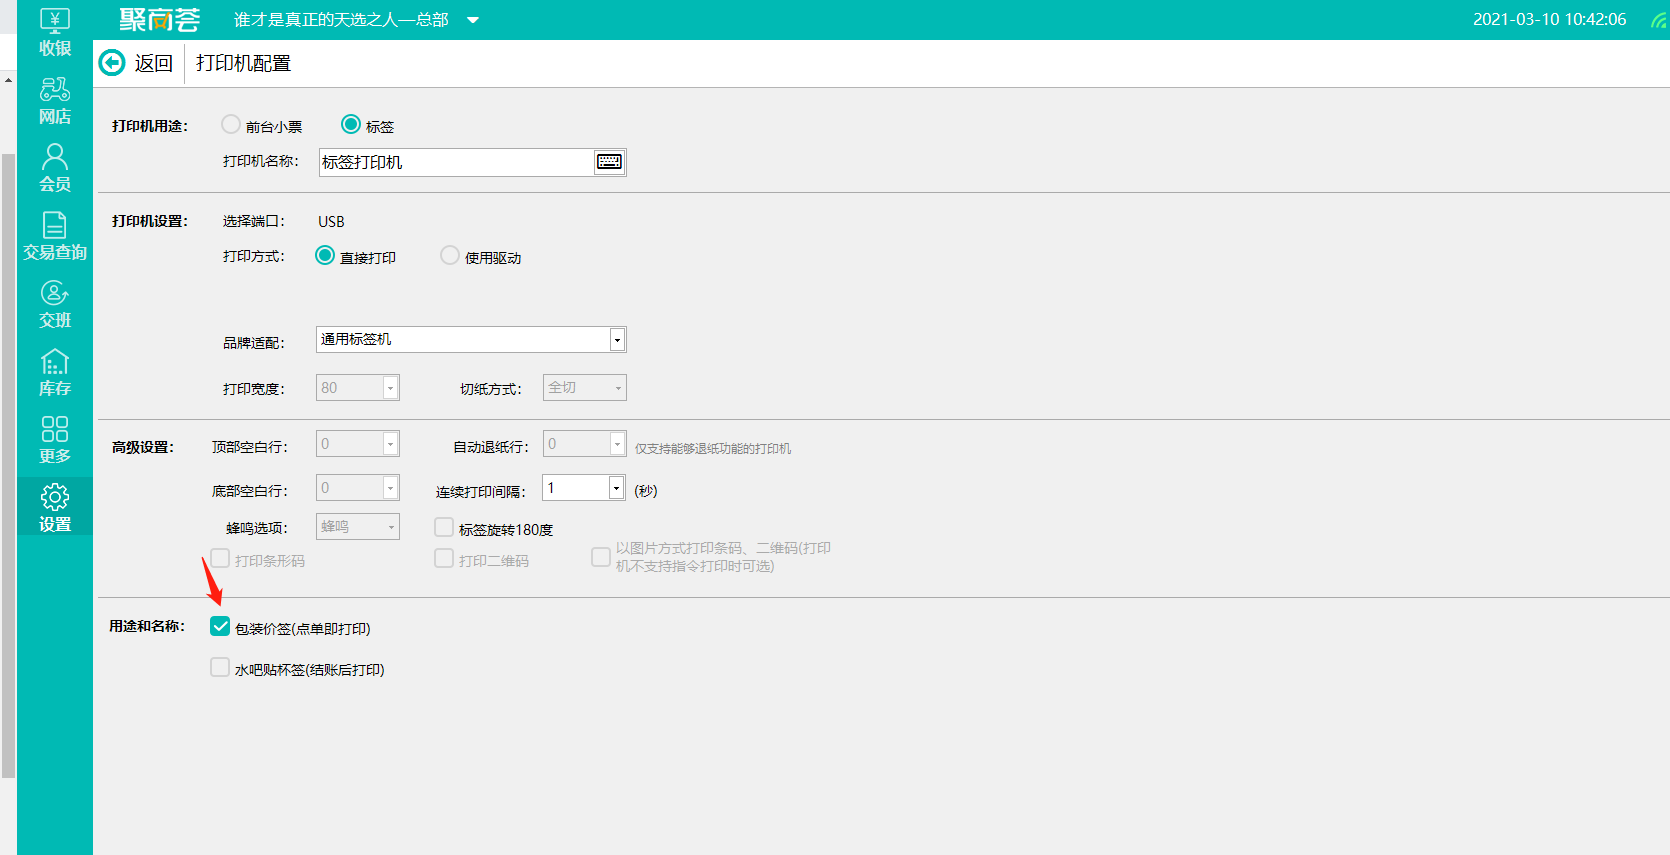Open the 品牌适配 dropdown
This screenshot has width=1670, height=855.
617,340
